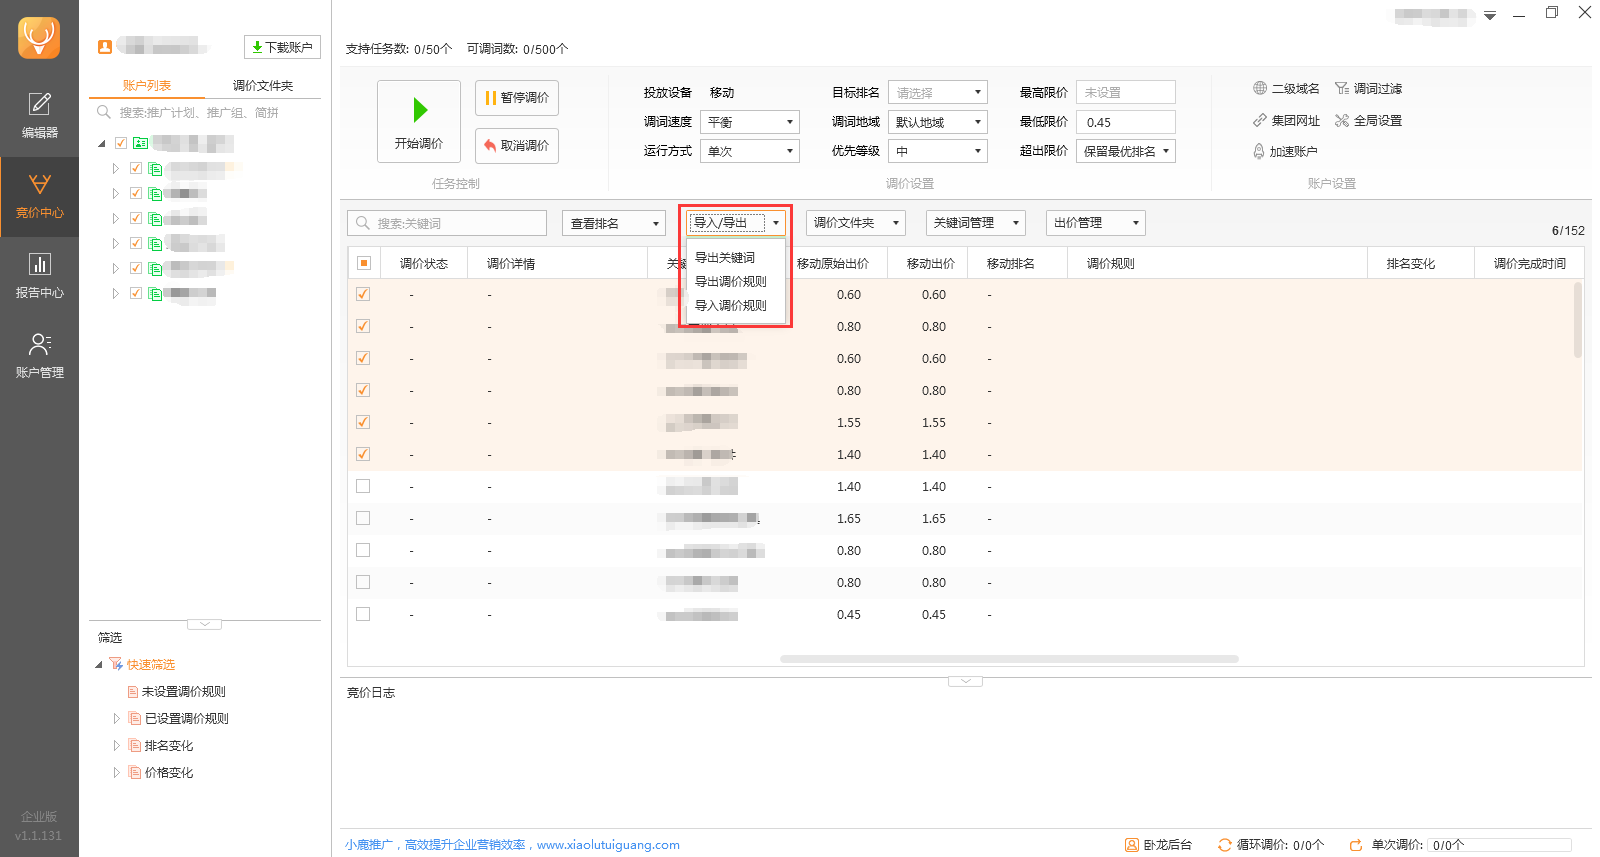The image size is (1600, 857).
Task: Open the 查看排名 dropdown
Action: tap(614, 223)
